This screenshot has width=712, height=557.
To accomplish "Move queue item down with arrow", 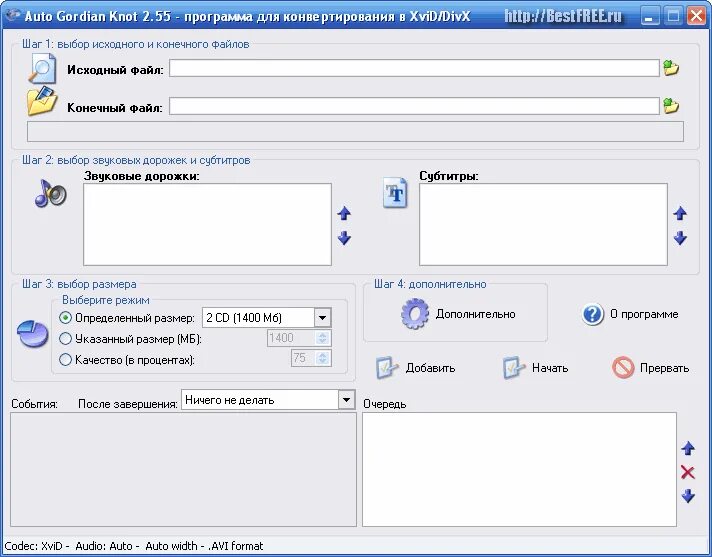I will 688,496.
